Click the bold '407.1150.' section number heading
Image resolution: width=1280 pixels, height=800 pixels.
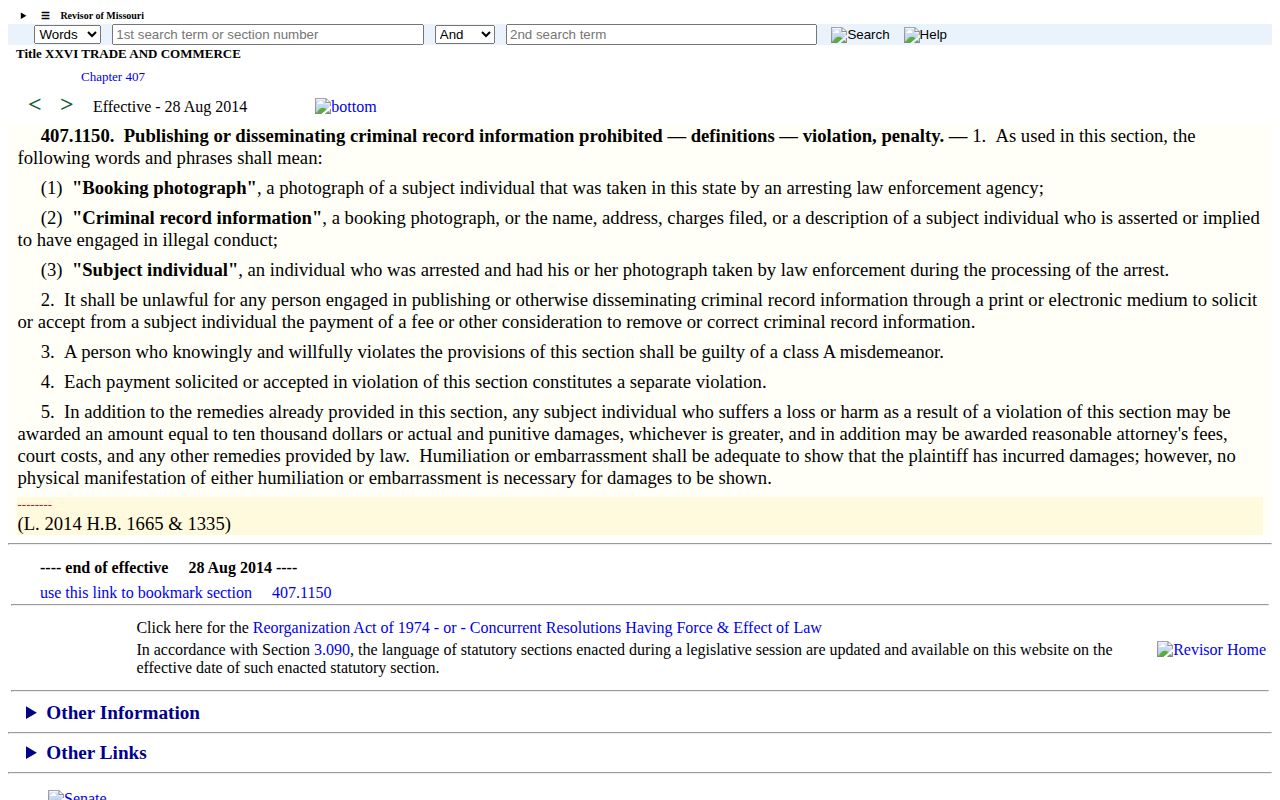tap(77, 136)
